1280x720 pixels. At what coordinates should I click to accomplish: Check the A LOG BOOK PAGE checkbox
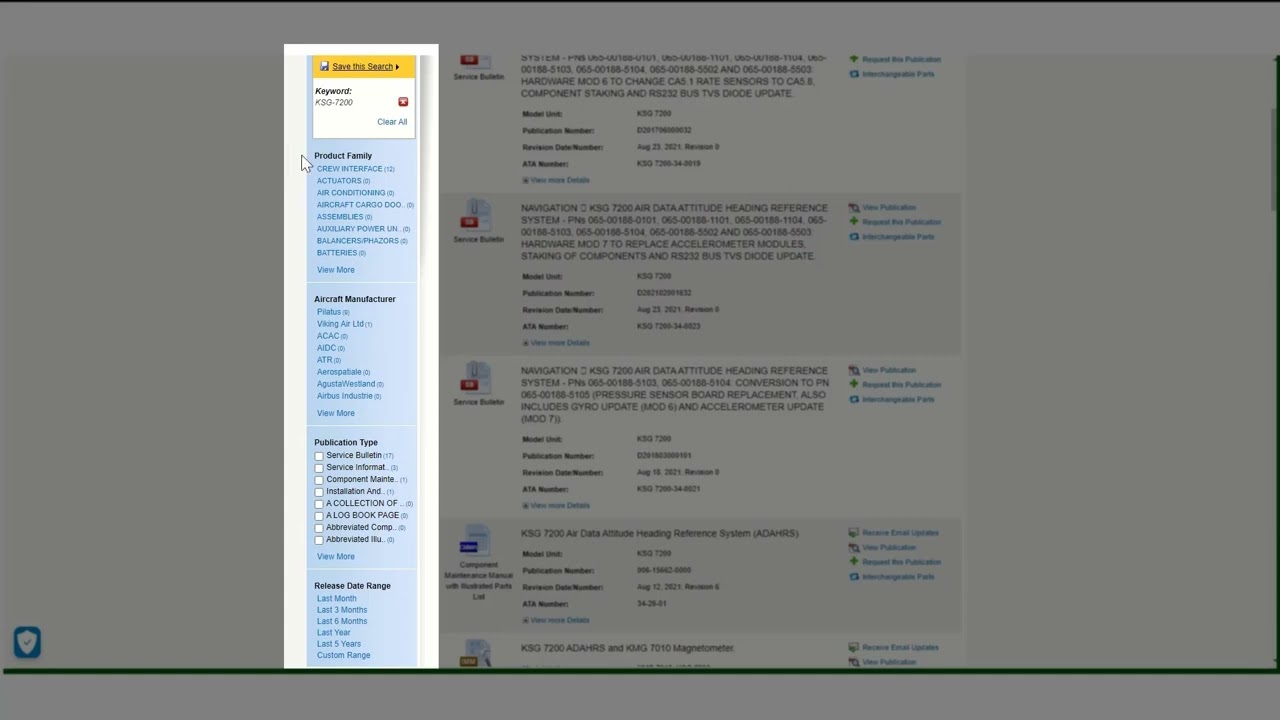pyautogui.click(x=319, y=516)
